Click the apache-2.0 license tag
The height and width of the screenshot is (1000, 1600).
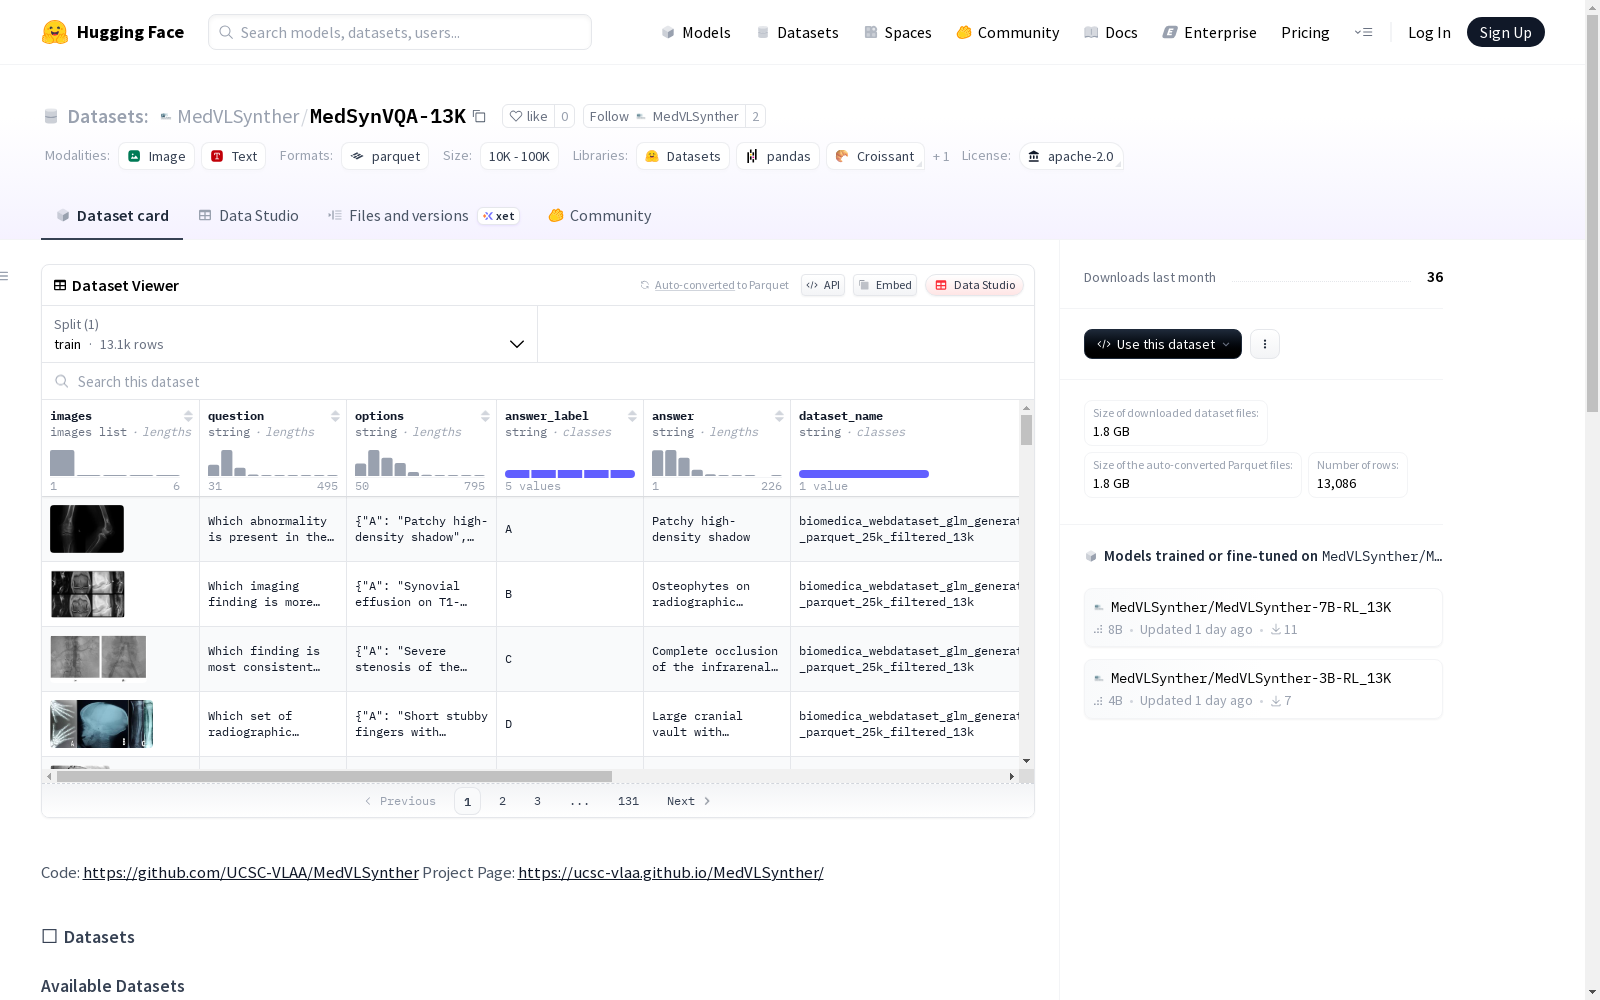pos(1071,156)
